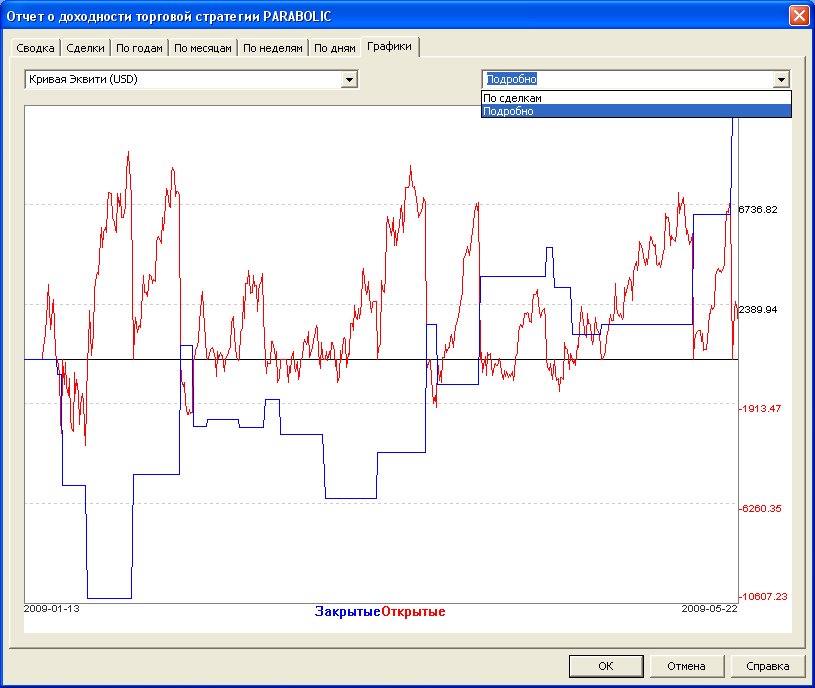
Task: Click the 6736.82 axis value
Action: [x=757, y=210]
